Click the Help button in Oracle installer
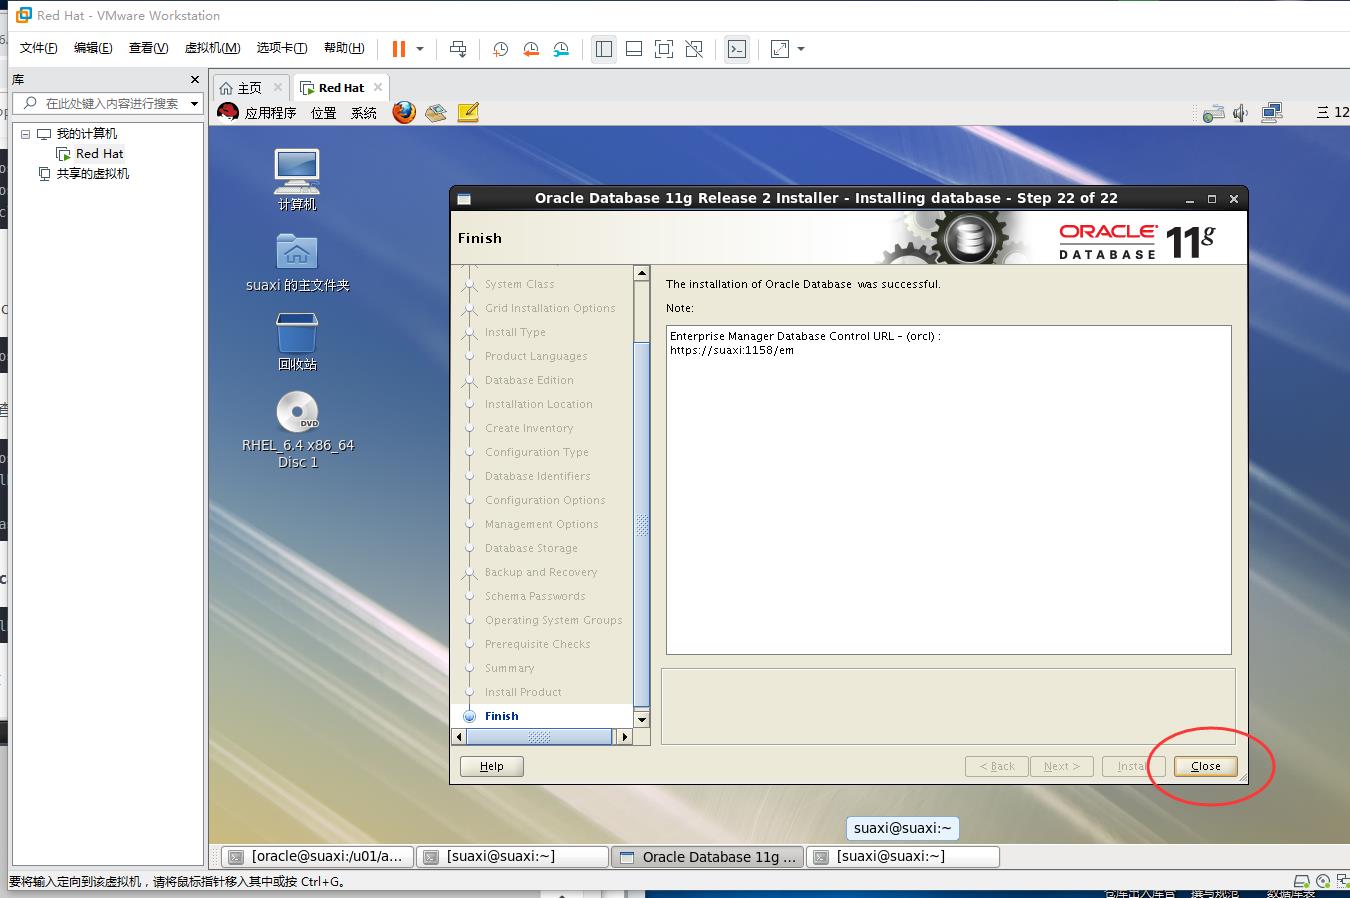The image size is (1350, 898). pos(491,766)
